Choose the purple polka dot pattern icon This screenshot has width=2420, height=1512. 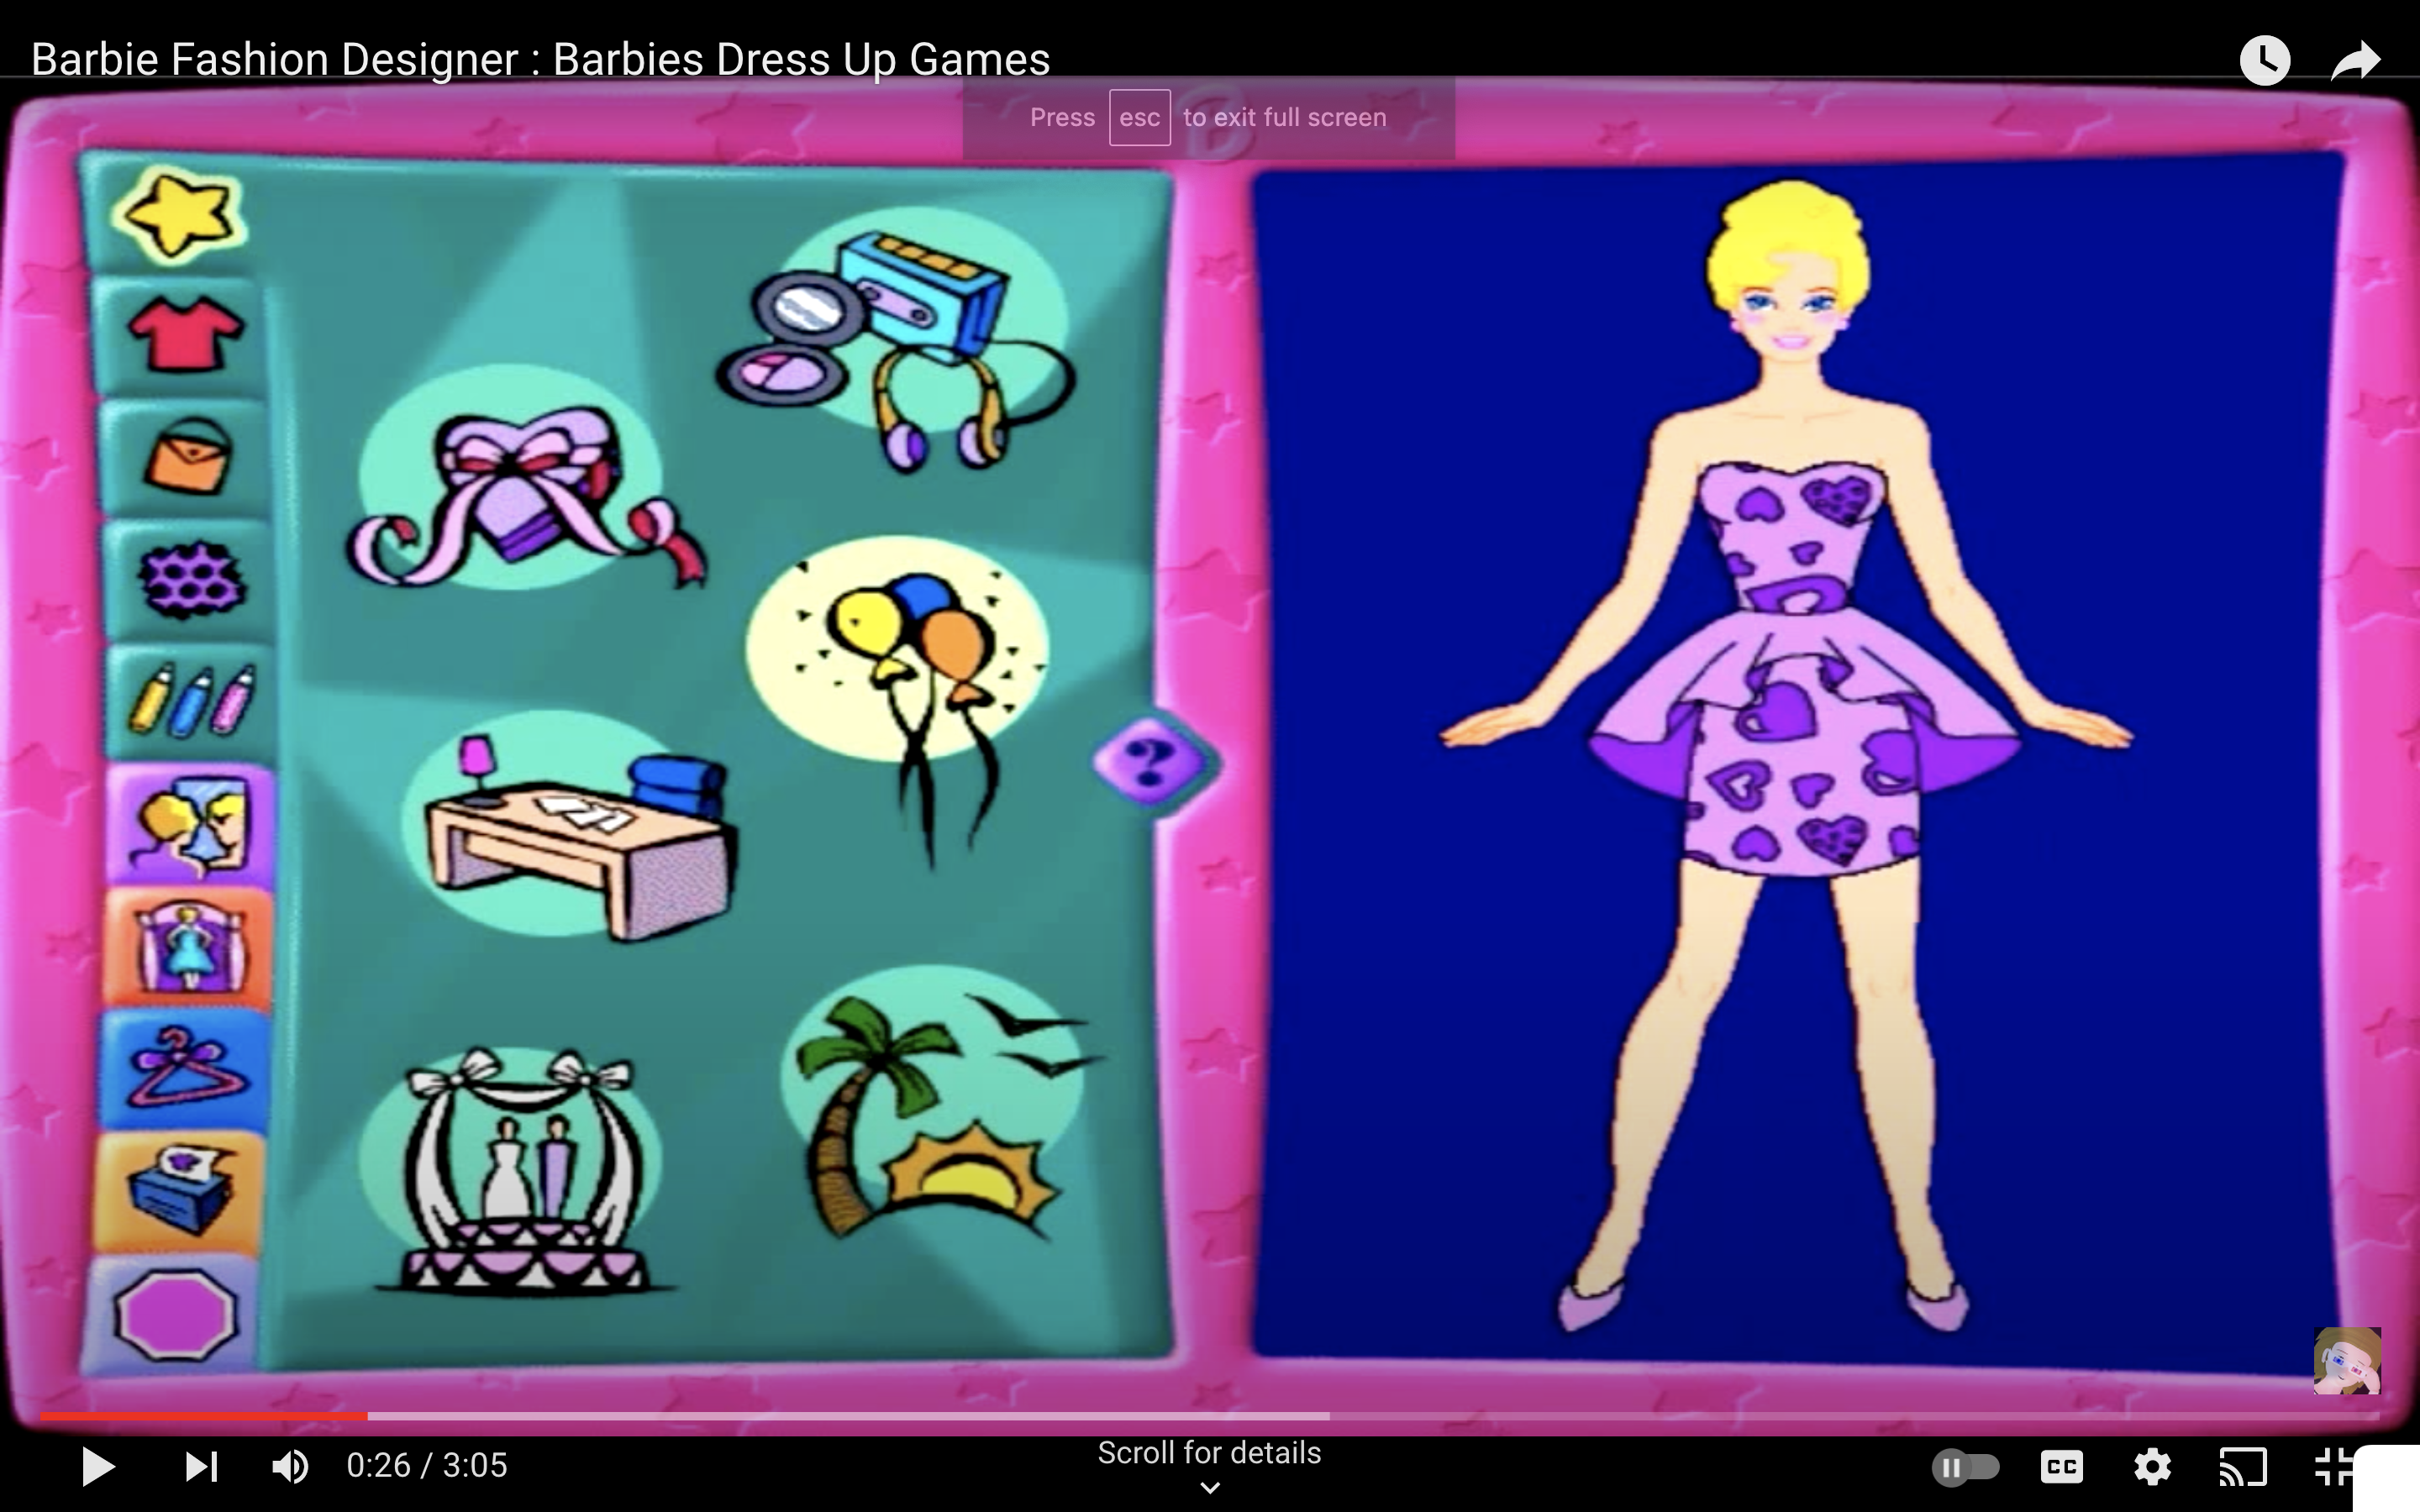coord(192,580)
